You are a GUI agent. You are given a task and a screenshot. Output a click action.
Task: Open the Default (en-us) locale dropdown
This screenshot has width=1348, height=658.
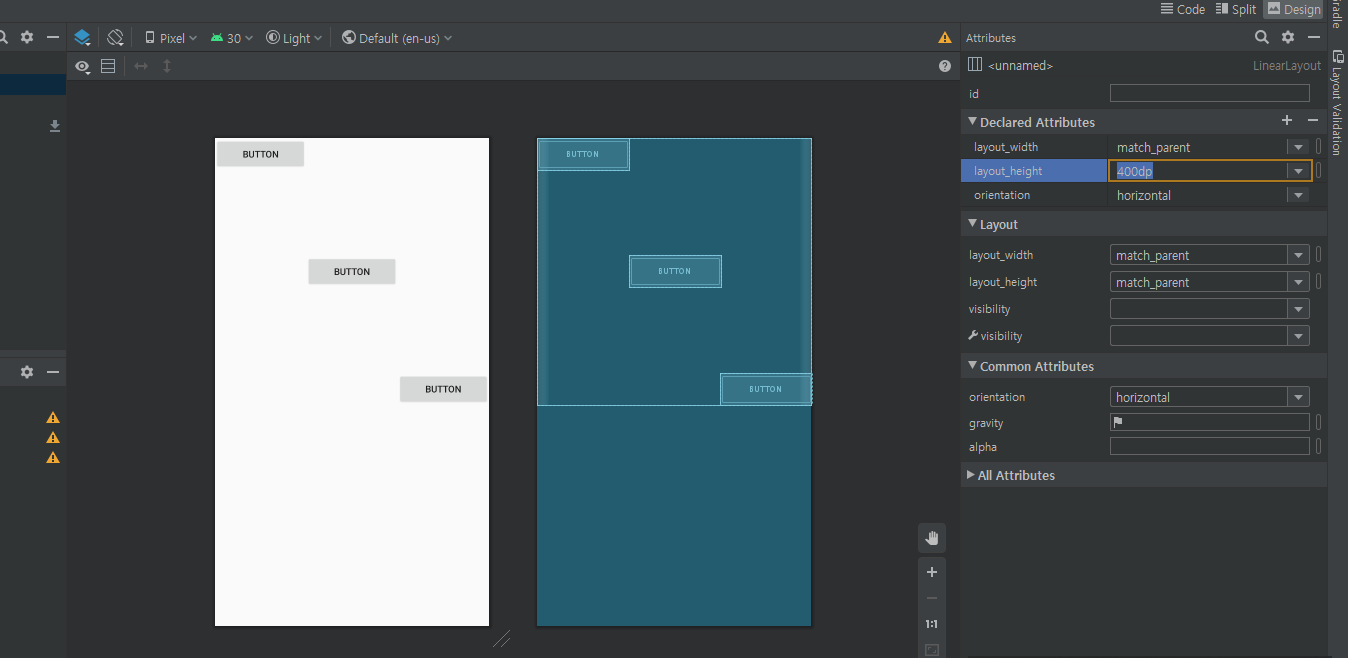[x=397, y=38]
